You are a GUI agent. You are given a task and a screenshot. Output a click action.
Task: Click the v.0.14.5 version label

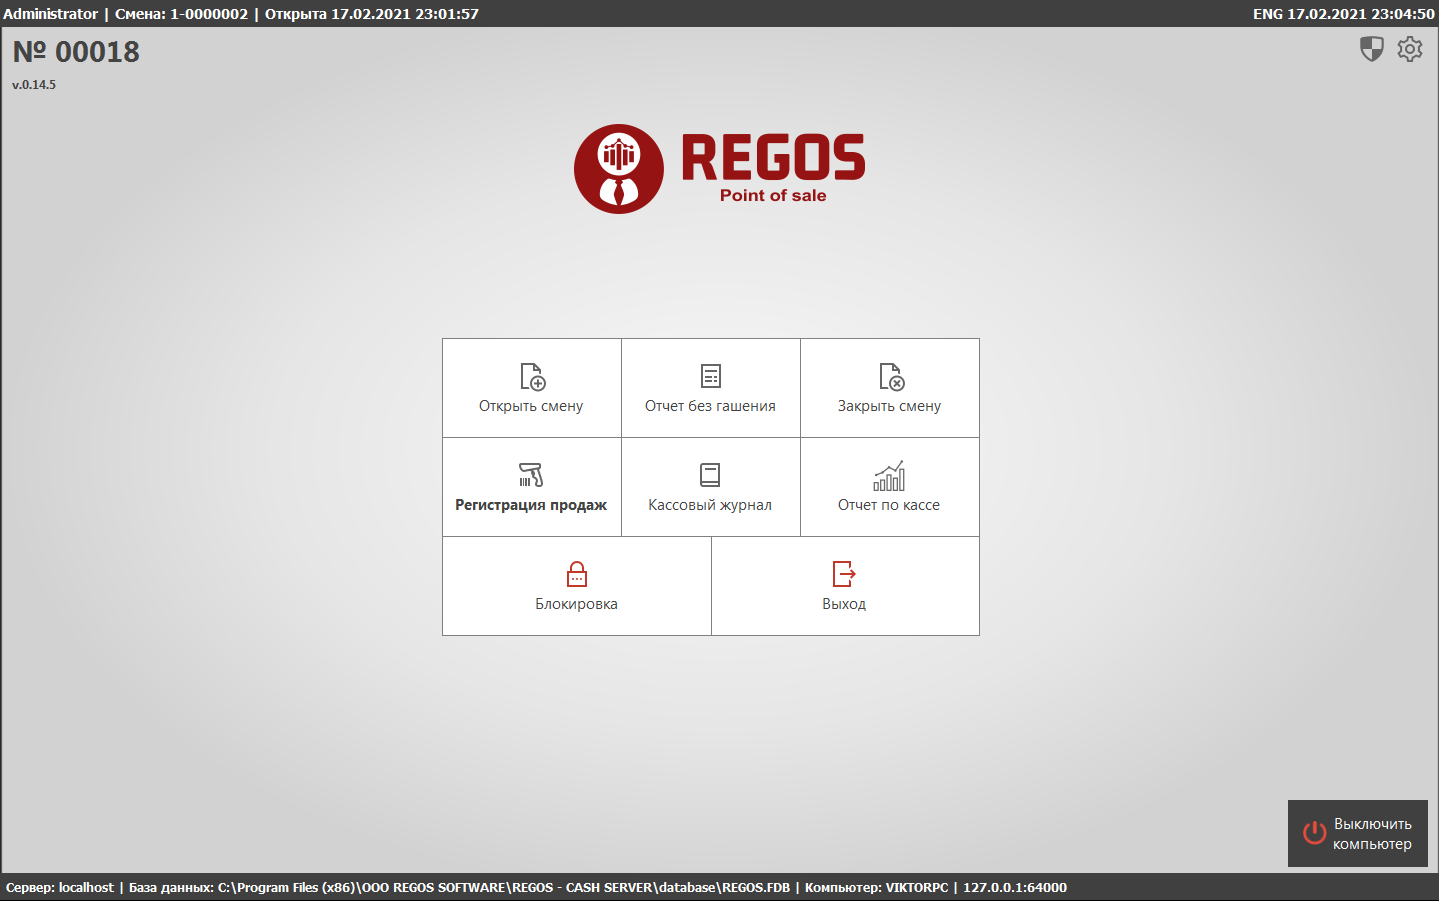pyautogui.click(x=34, y=85)
